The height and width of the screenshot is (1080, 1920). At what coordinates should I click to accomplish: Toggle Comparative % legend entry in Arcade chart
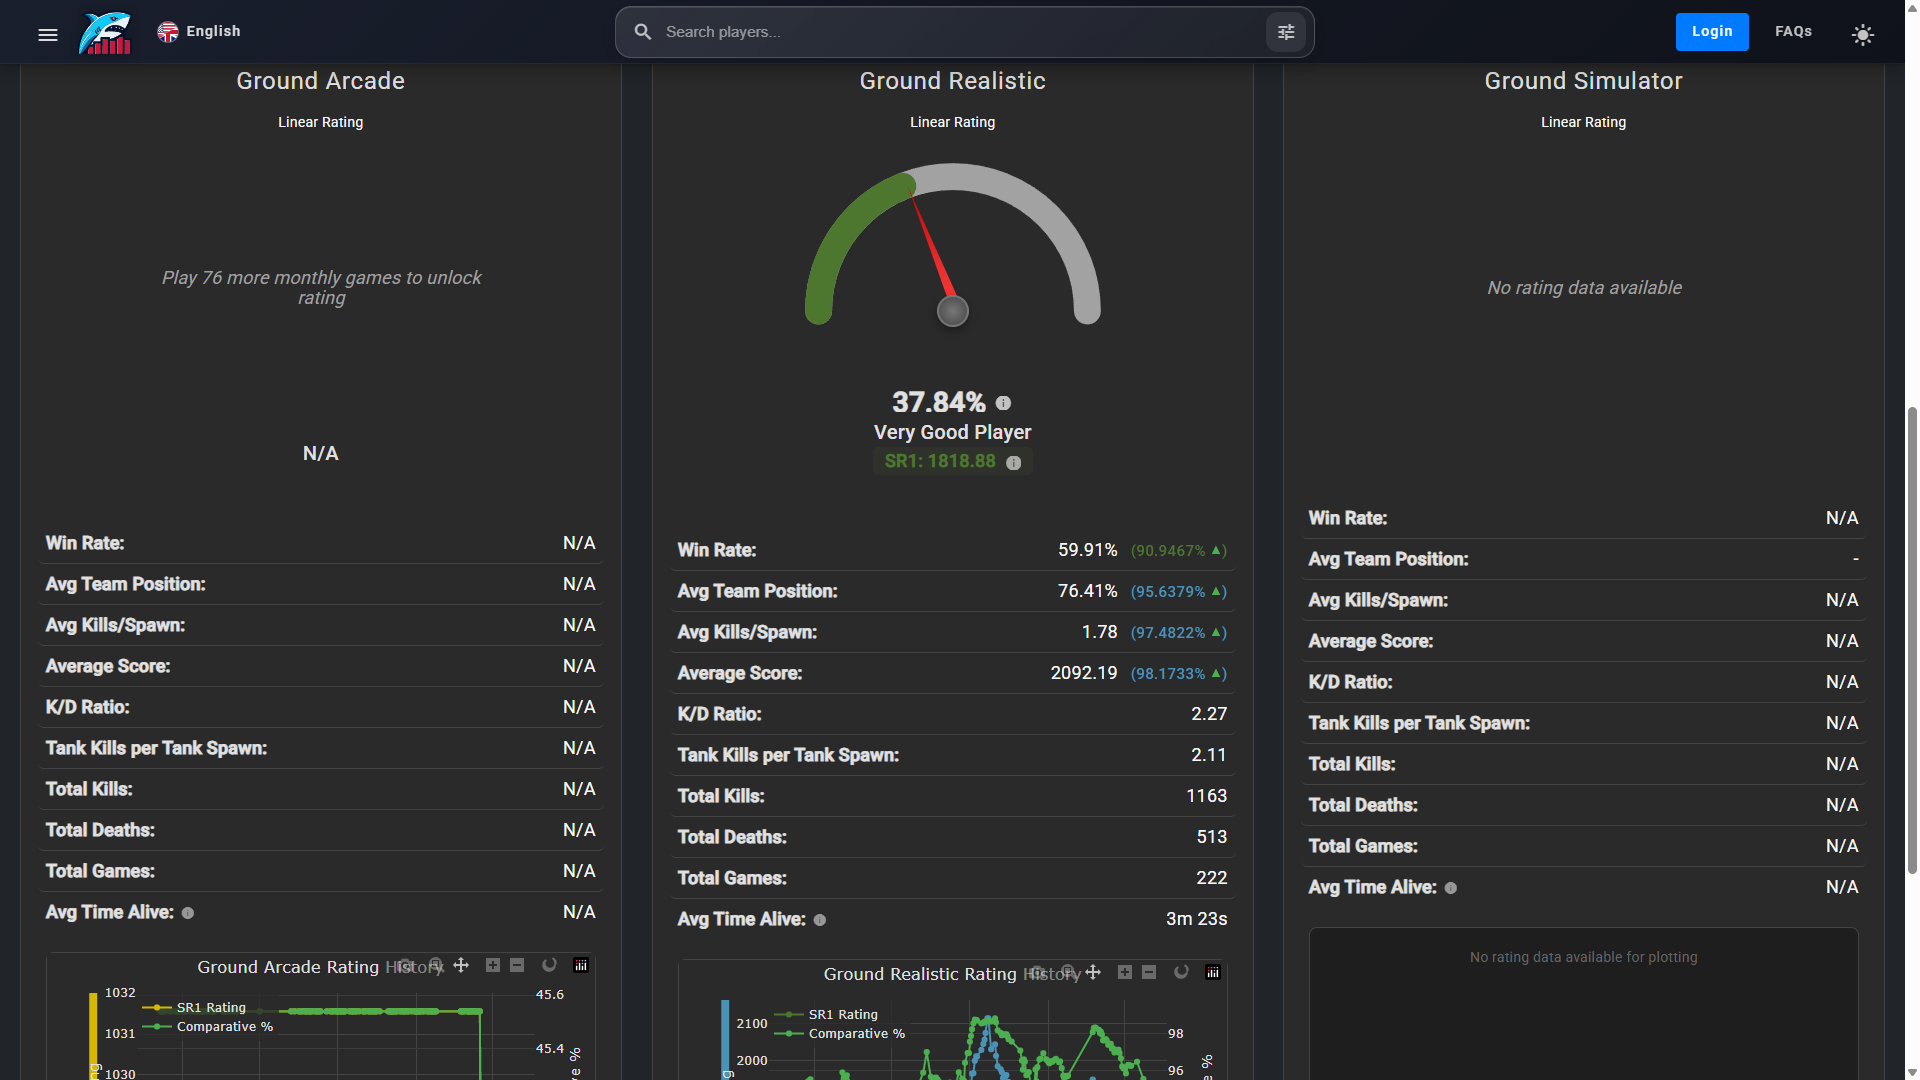[224, 1027]
